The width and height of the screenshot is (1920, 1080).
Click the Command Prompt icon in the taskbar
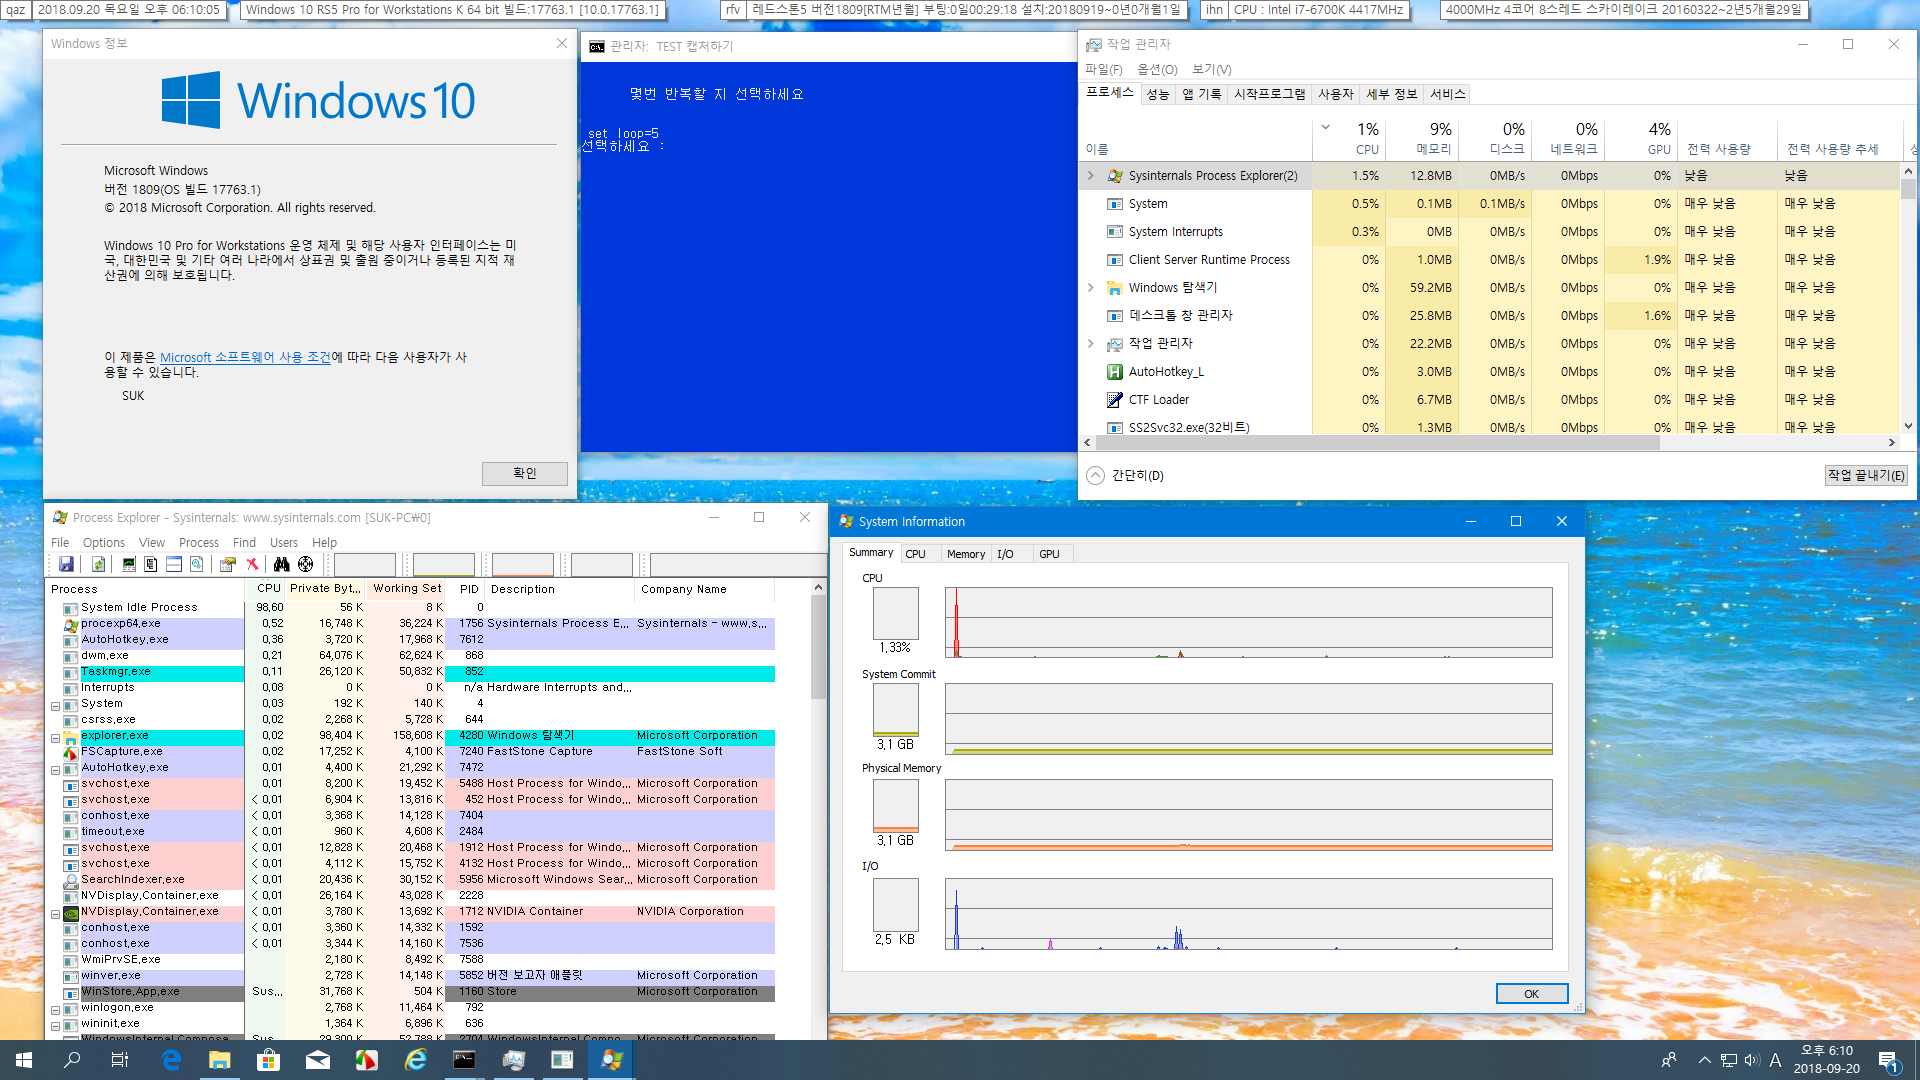[465, 1060]
